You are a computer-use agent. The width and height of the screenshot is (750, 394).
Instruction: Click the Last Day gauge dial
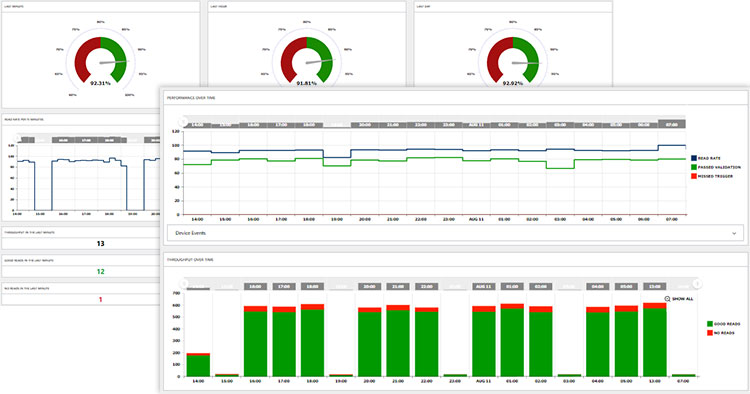click(x=513, y=59)
